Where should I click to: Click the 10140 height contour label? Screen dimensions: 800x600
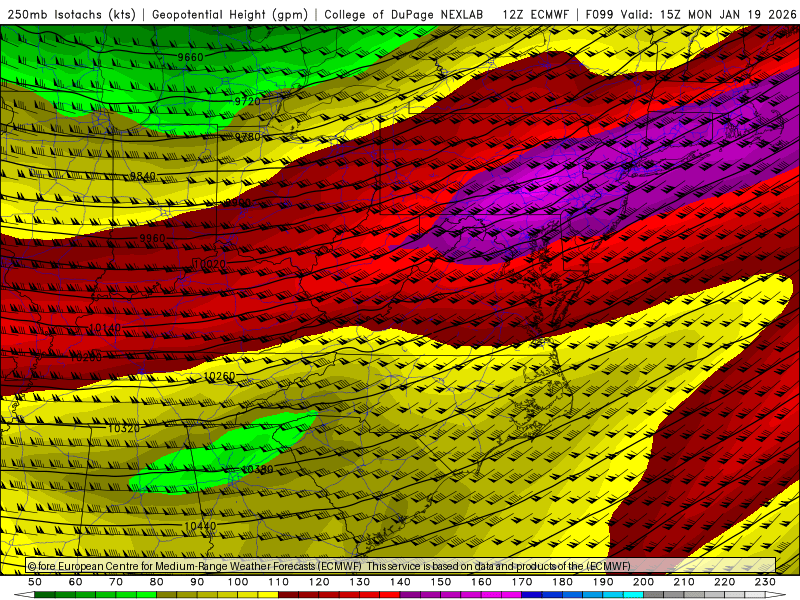[105, 328]
